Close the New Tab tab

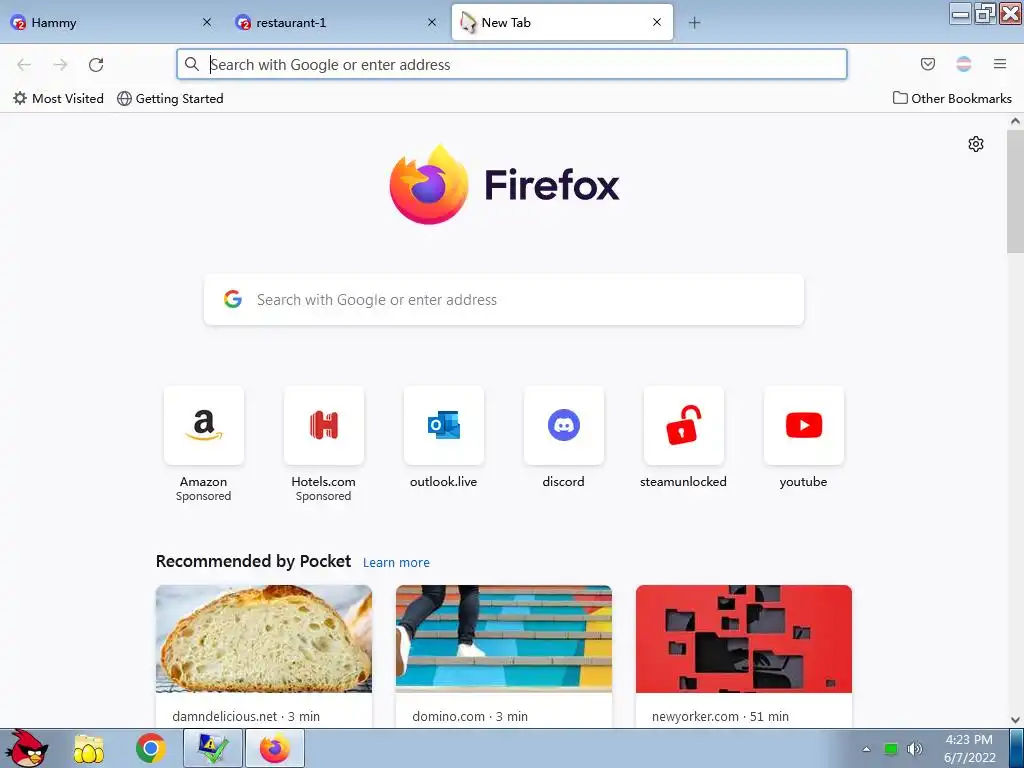click(x=657, y=22)
